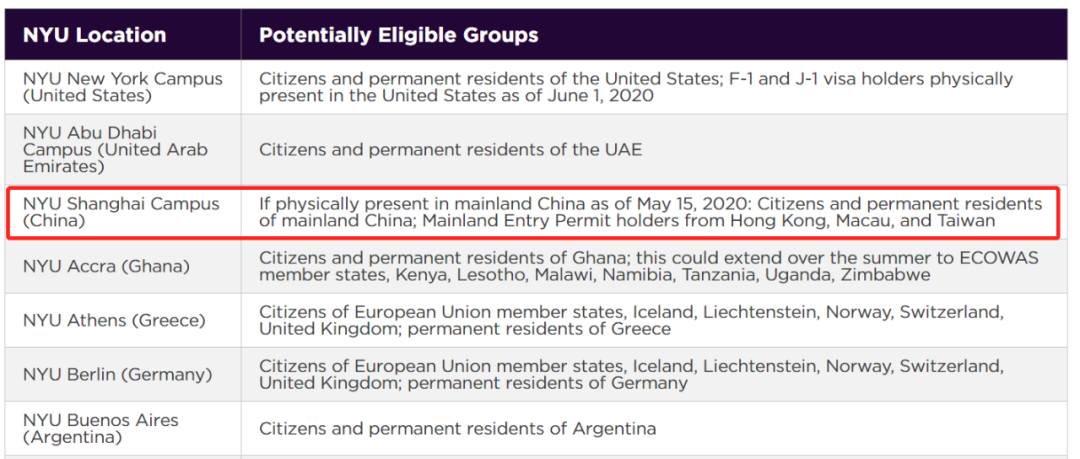The height and width of the screenshot is (459, 1080).
Task: Select the NYU Abu Dhabi Campus cell
Action: (116, 149)
